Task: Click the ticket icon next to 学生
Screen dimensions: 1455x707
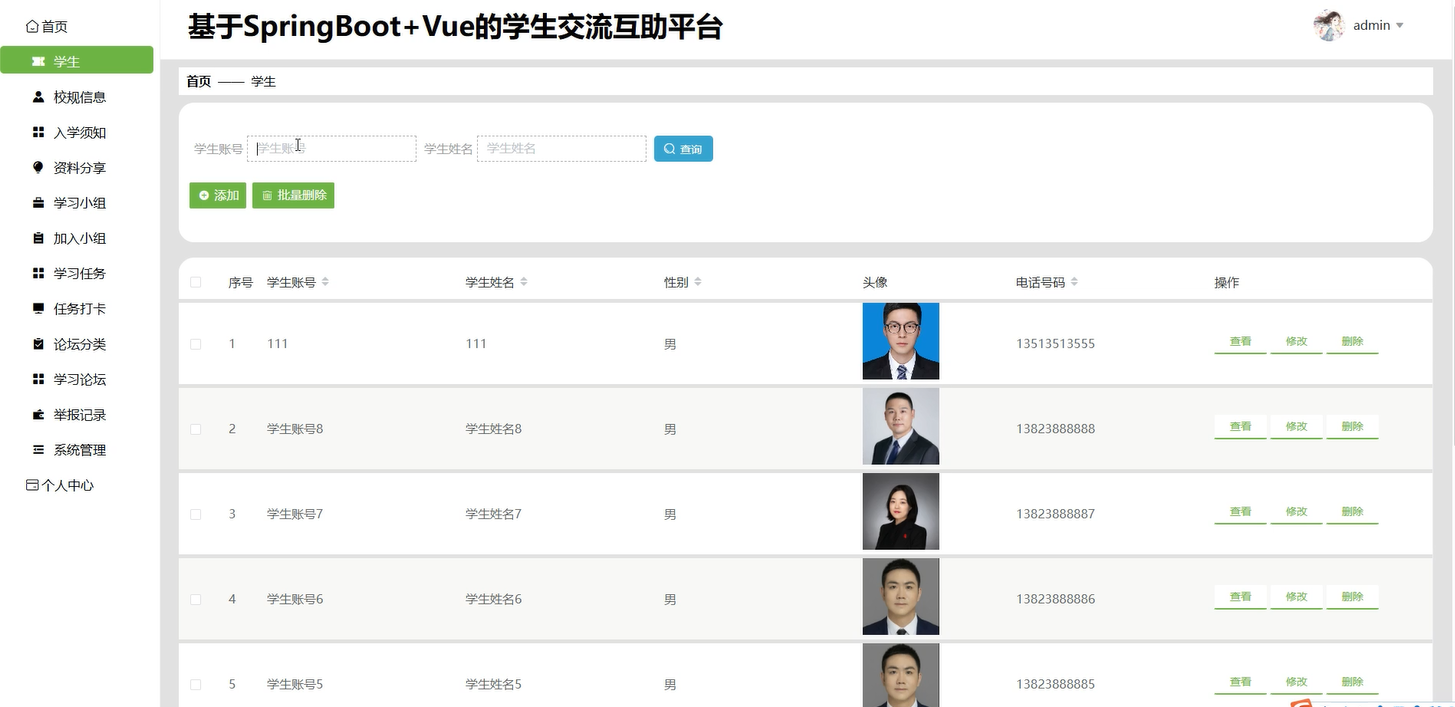Action: click(x=38, y=62)
